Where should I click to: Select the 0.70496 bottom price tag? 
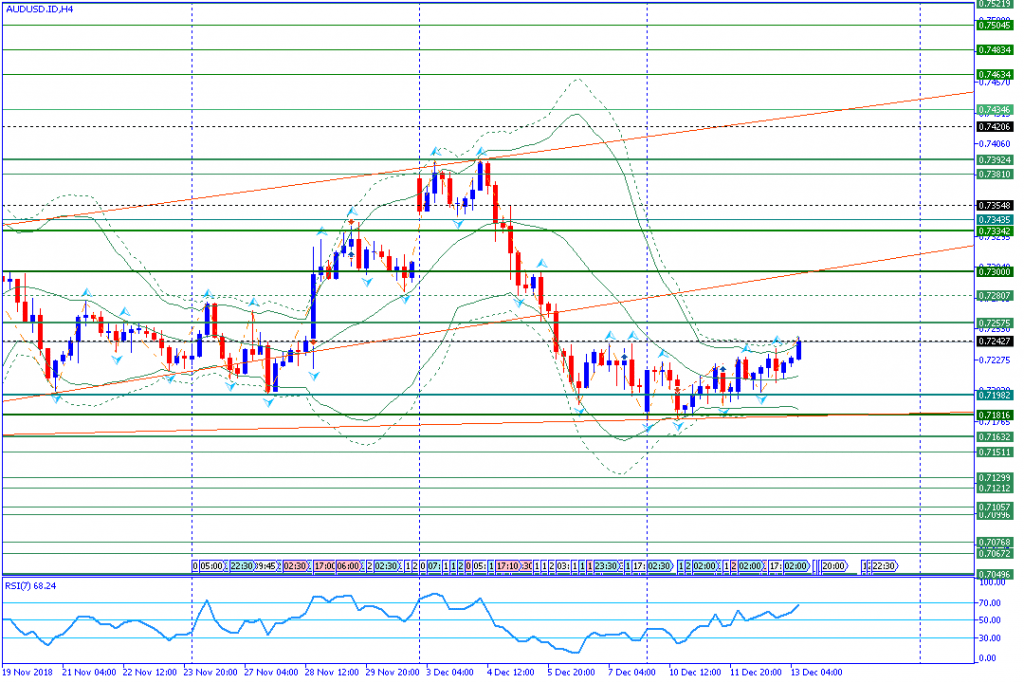coord(995,574)
